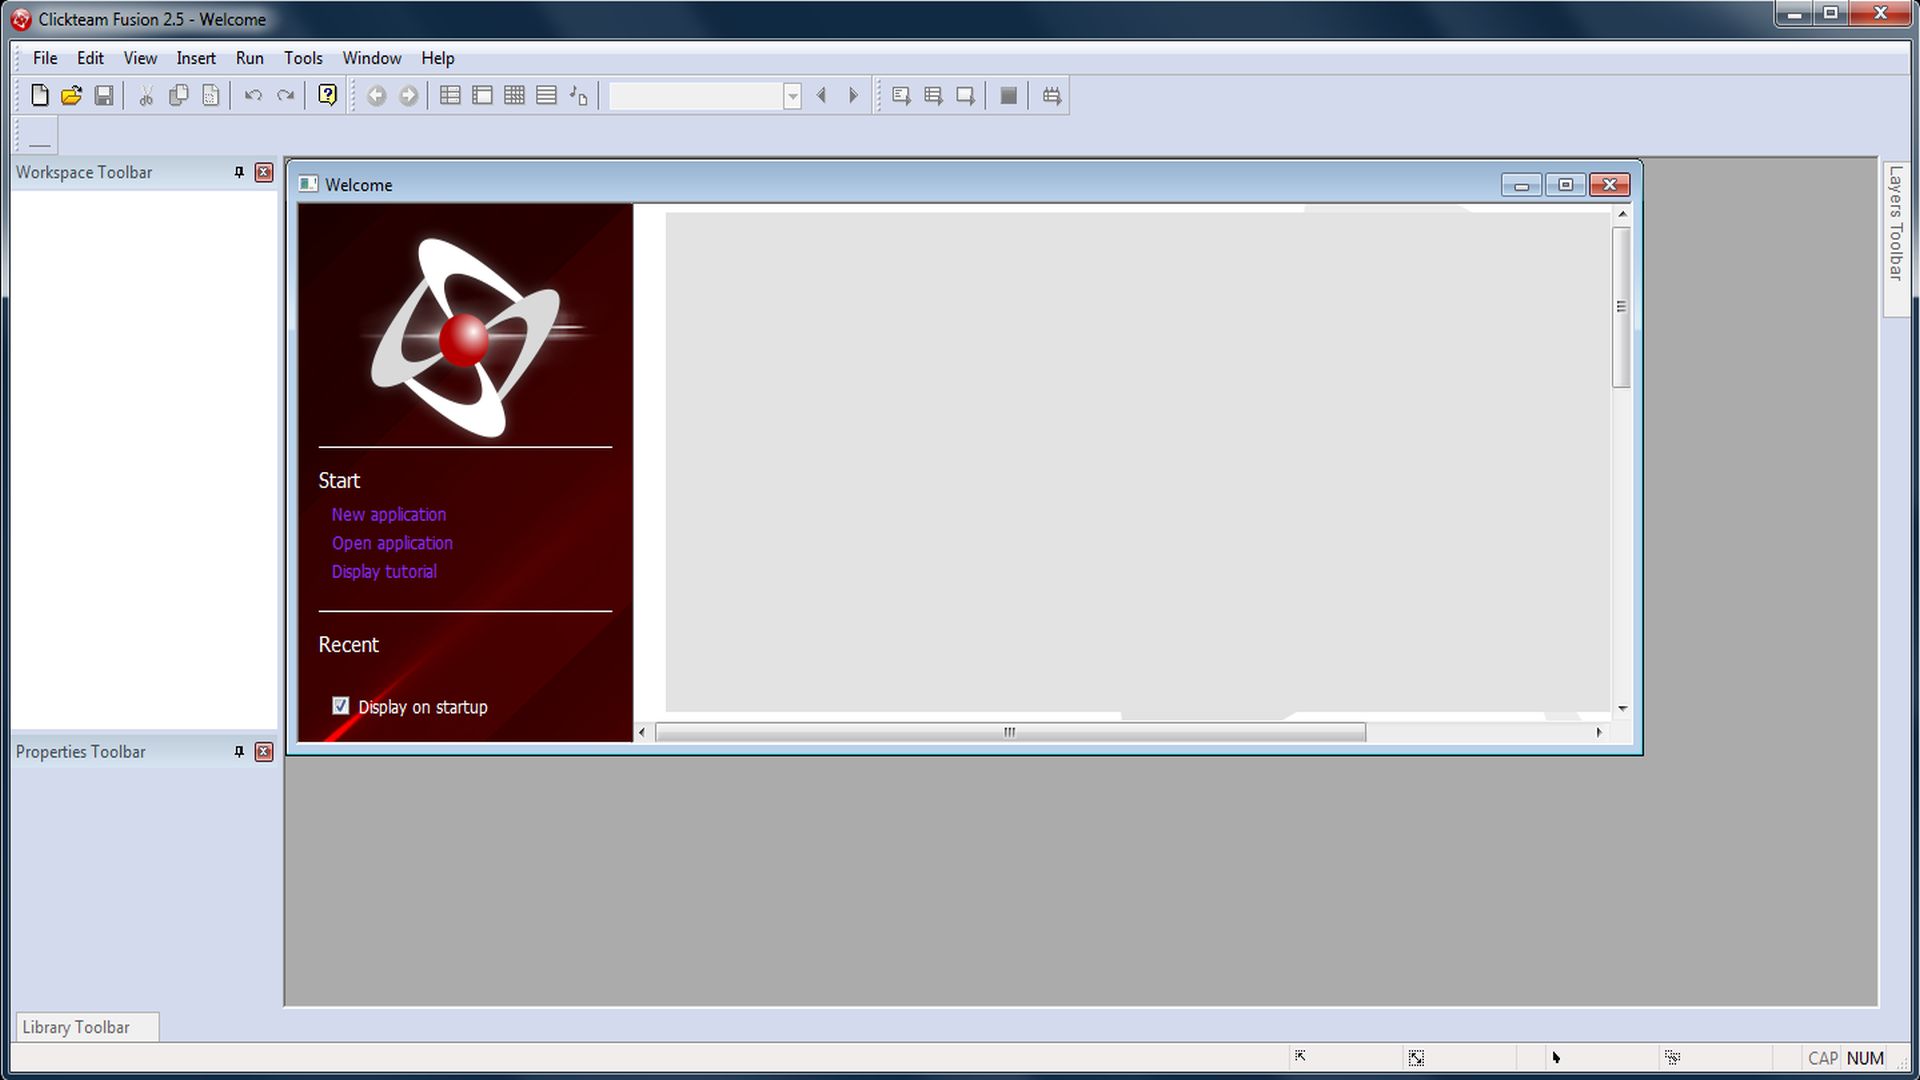Viewport: 1920px width, 1080px height.
Task: Create a new file via toolbar icon
Action: [x=40, y=95]
